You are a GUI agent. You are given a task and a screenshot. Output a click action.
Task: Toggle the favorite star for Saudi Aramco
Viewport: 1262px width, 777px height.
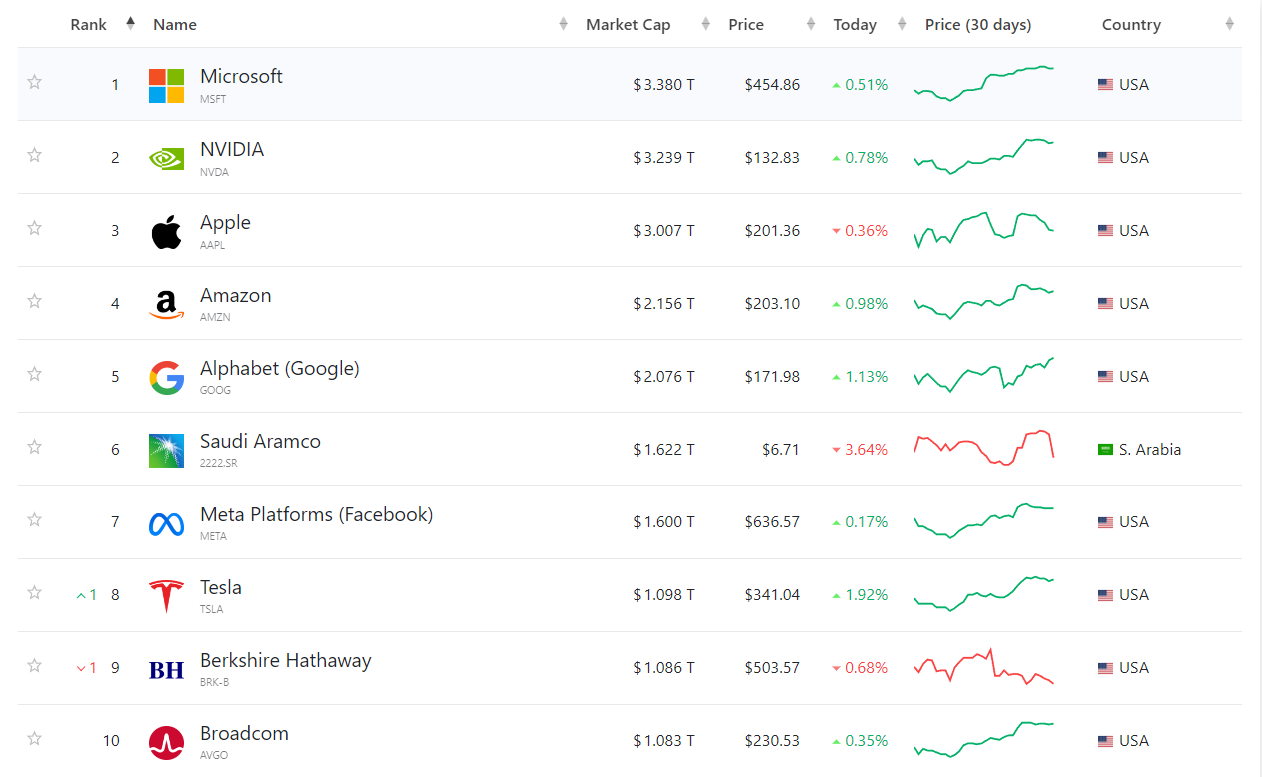[x=35, y=447]
